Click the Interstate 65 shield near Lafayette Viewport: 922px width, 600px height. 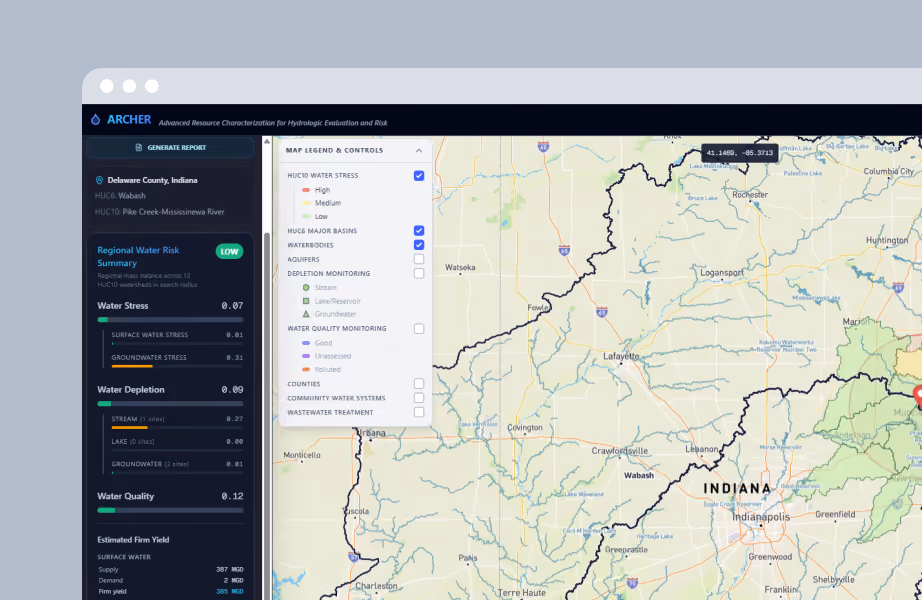(602, 312)
